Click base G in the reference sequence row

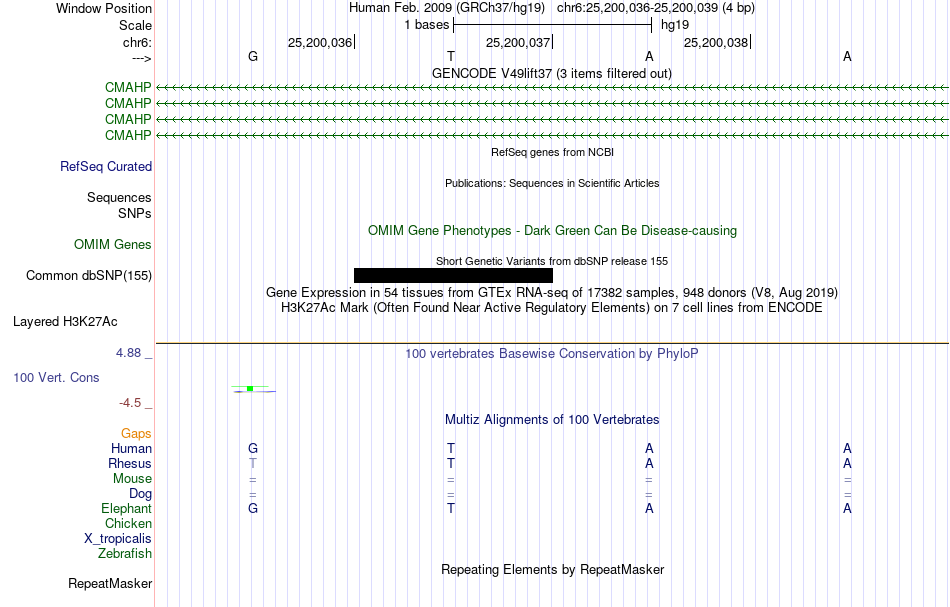[x=253, y=56]
